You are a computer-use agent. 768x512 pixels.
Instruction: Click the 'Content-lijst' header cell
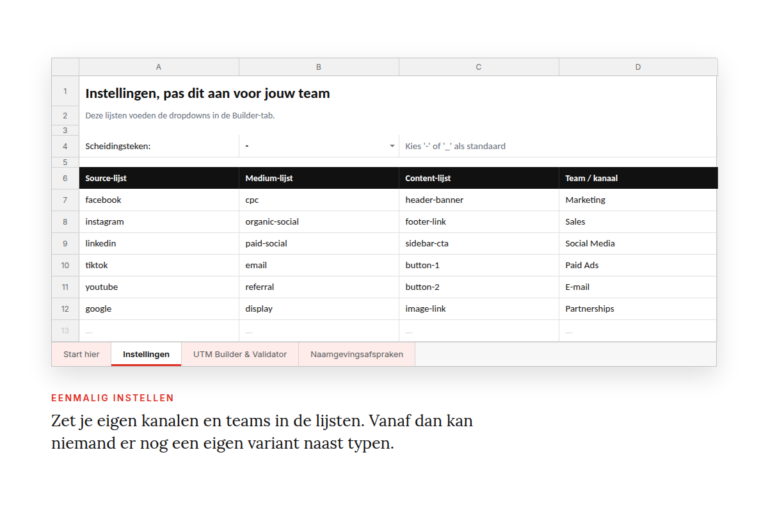[x=479, y=178]
